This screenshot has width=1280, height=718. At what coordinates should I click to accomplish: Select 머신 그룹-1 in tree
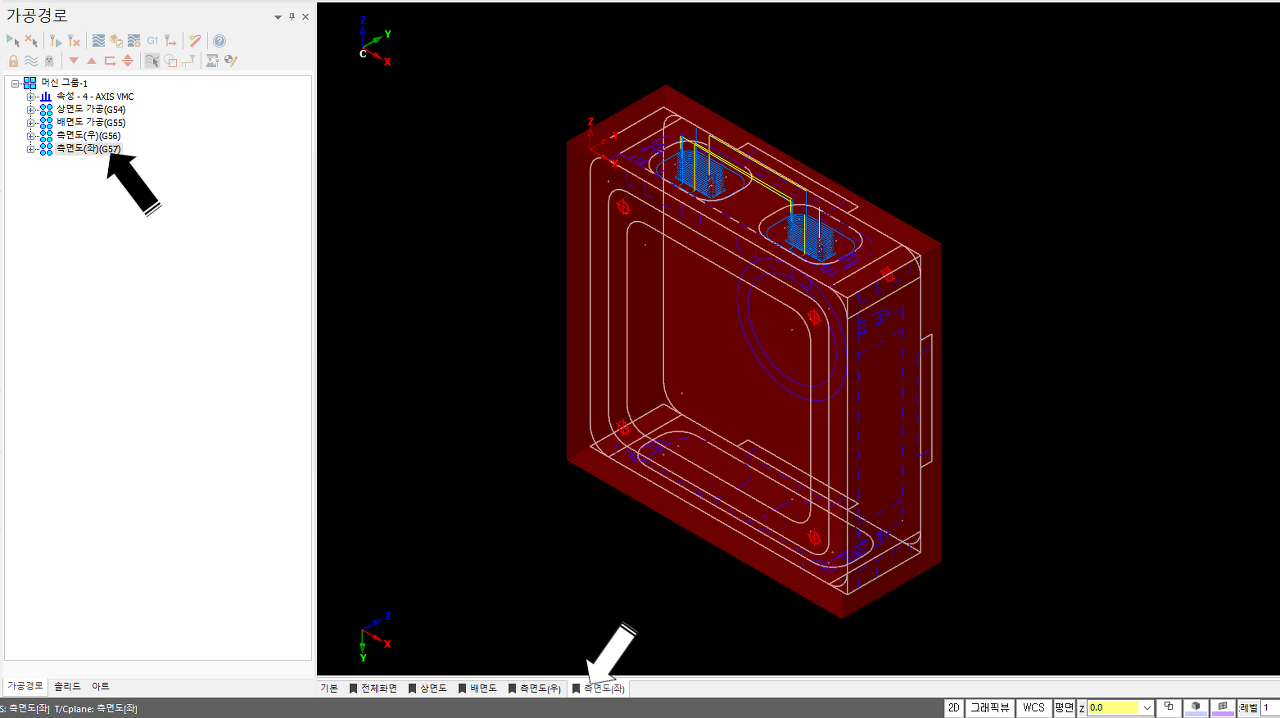pos(64,83)
